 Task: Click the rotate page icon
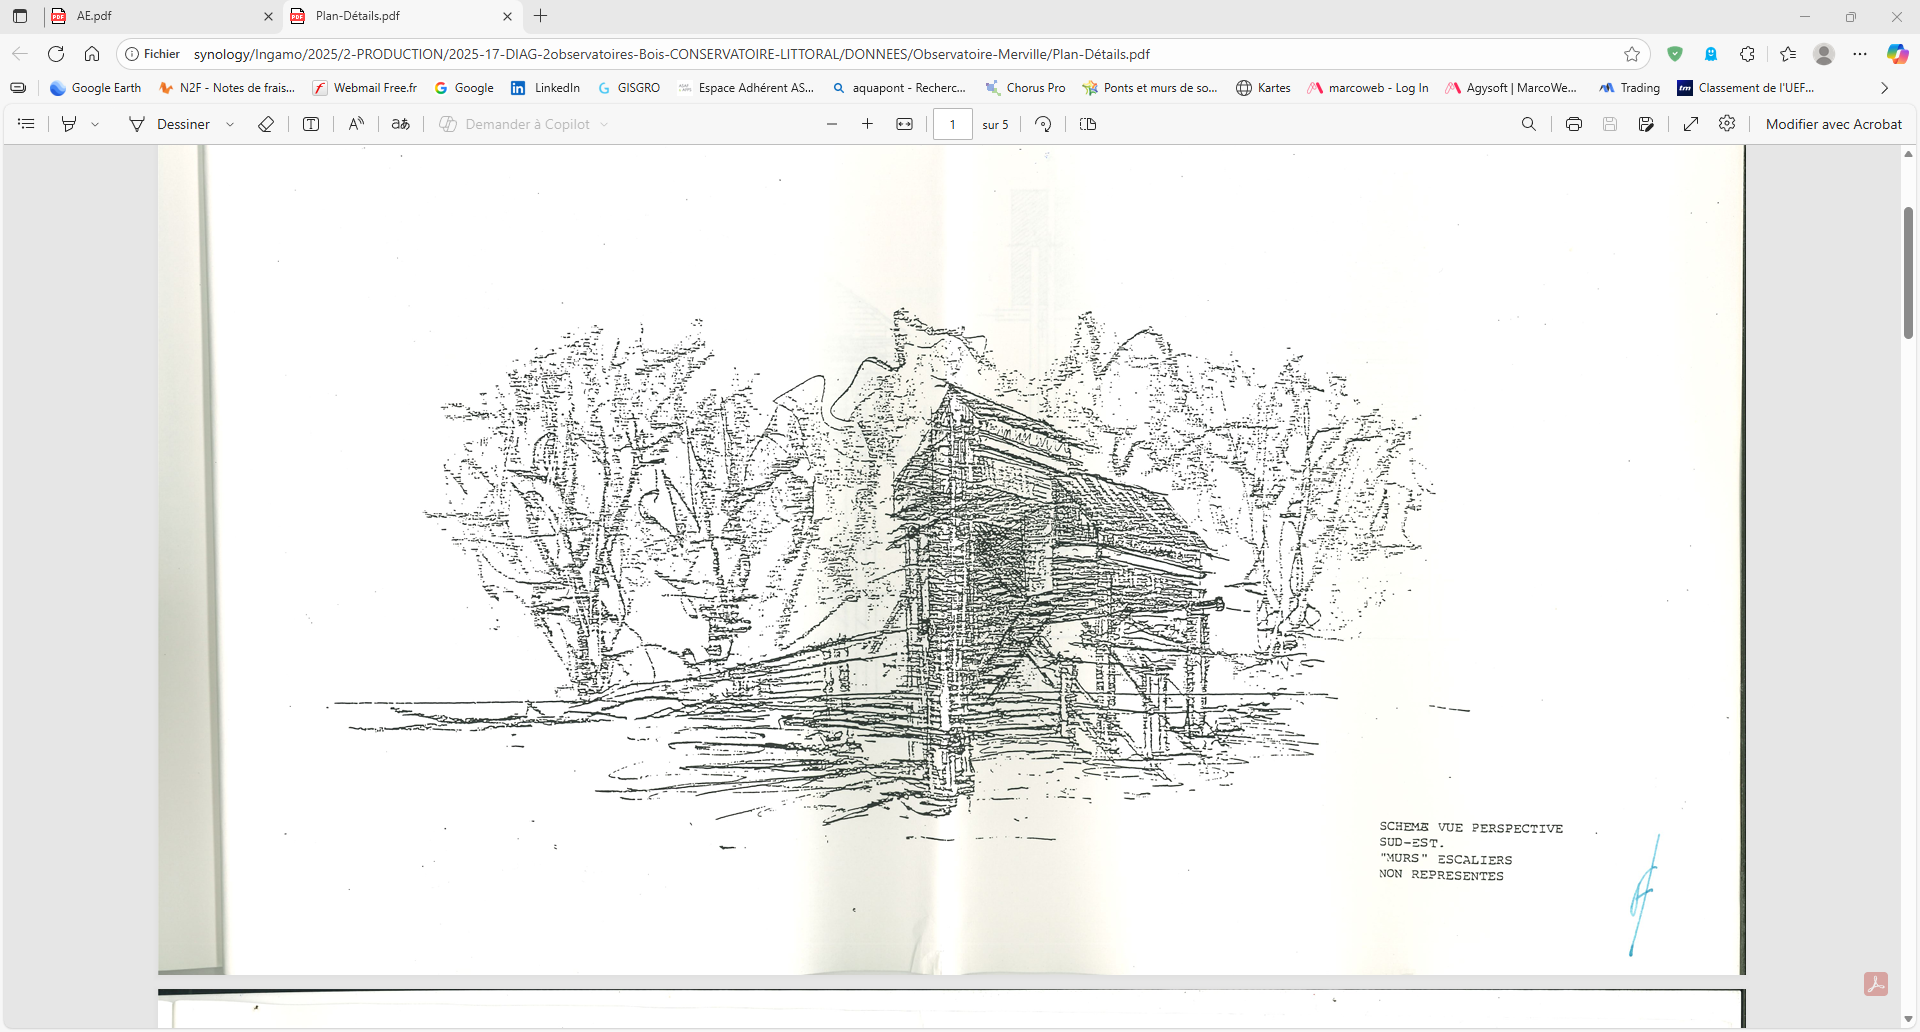1043,124
